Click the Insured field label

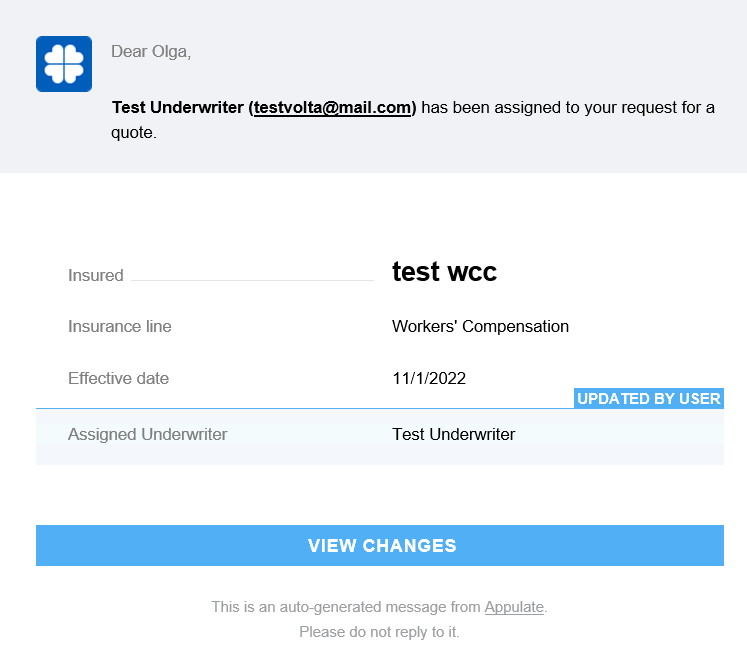tap(95, 276)
